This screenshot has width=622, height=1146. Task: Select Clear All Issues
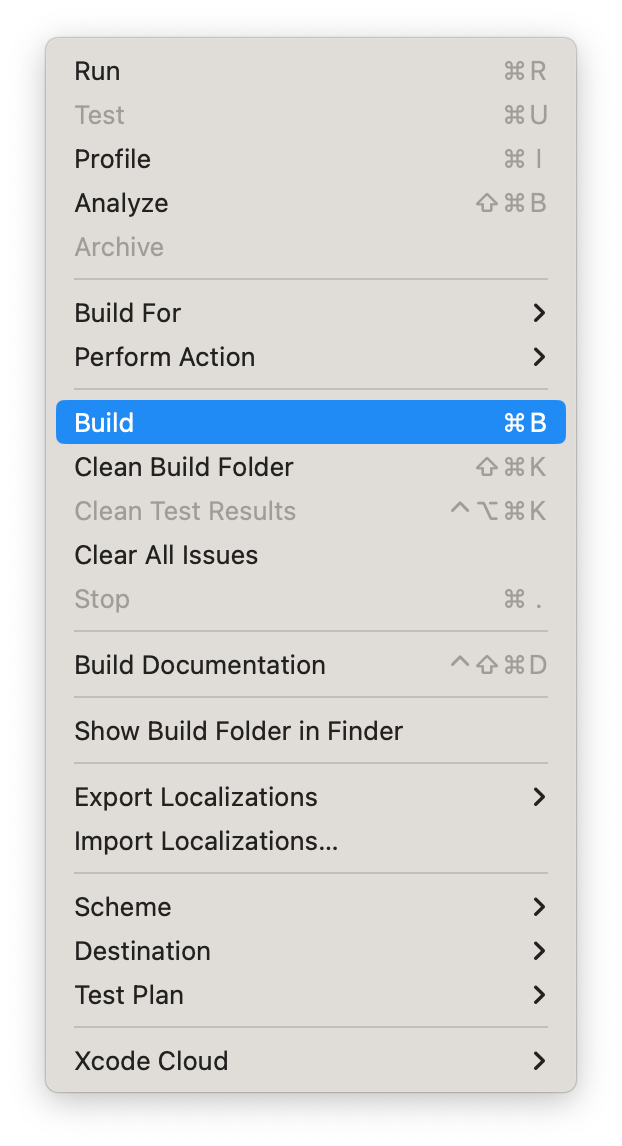(x=164, y=554)
